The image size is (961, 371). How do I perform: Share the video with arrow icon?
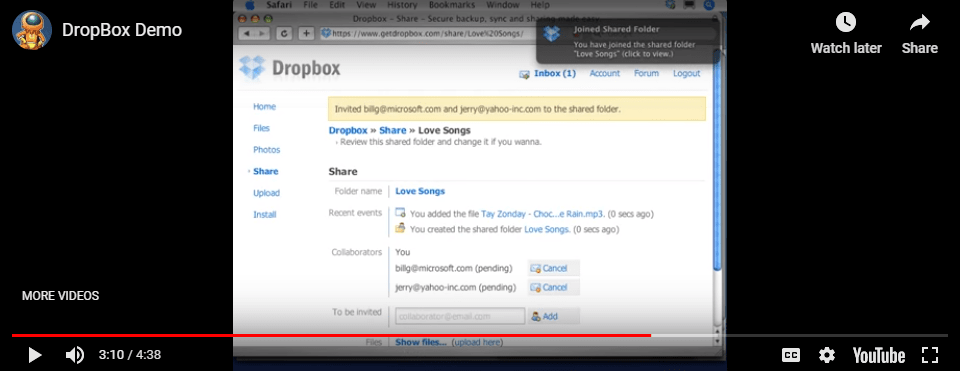point(919,34)
